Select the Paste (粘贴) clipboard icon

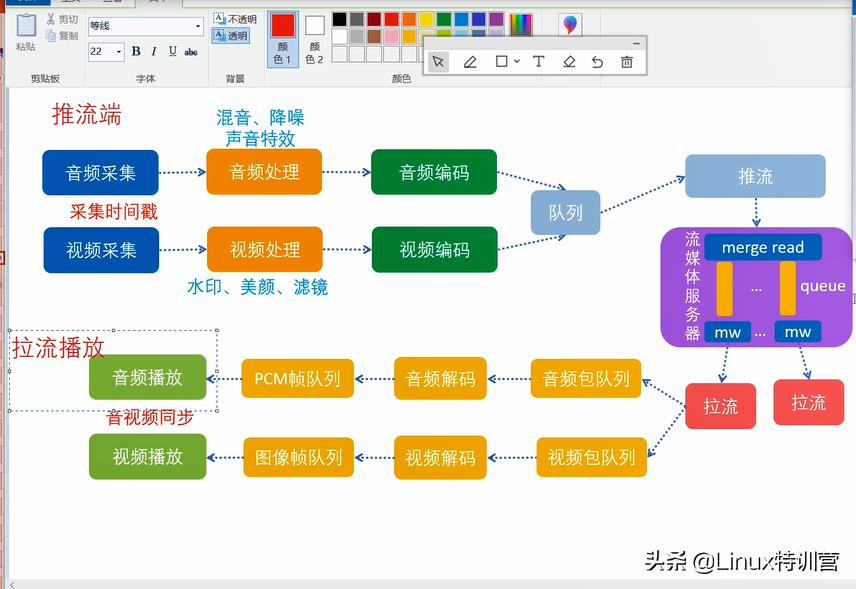24,28
